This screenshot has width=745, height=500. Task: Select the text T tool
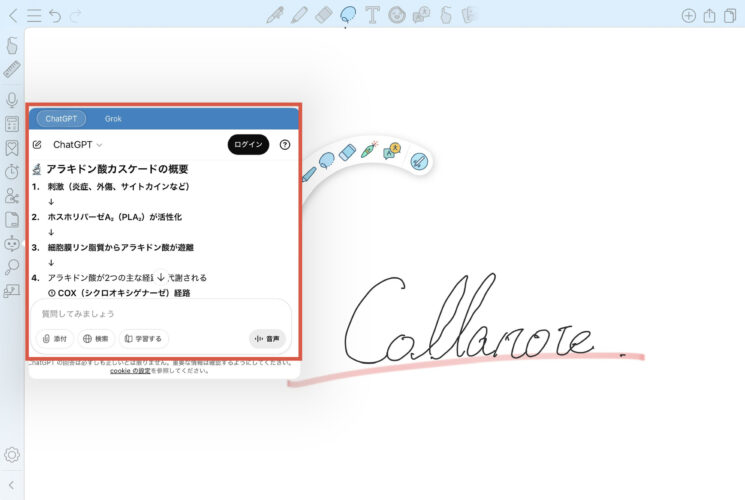[372, 15]
